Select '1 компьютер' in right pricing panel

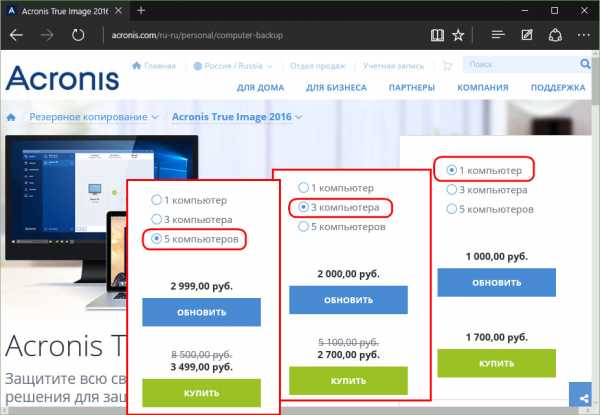tap(453, 170)
